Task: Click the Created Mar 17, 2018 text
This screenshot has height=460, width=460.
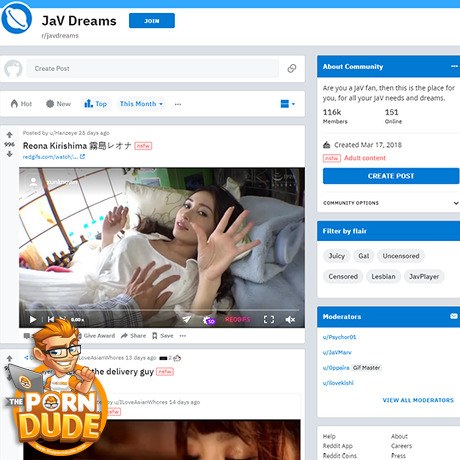Action: coord(368,145)
